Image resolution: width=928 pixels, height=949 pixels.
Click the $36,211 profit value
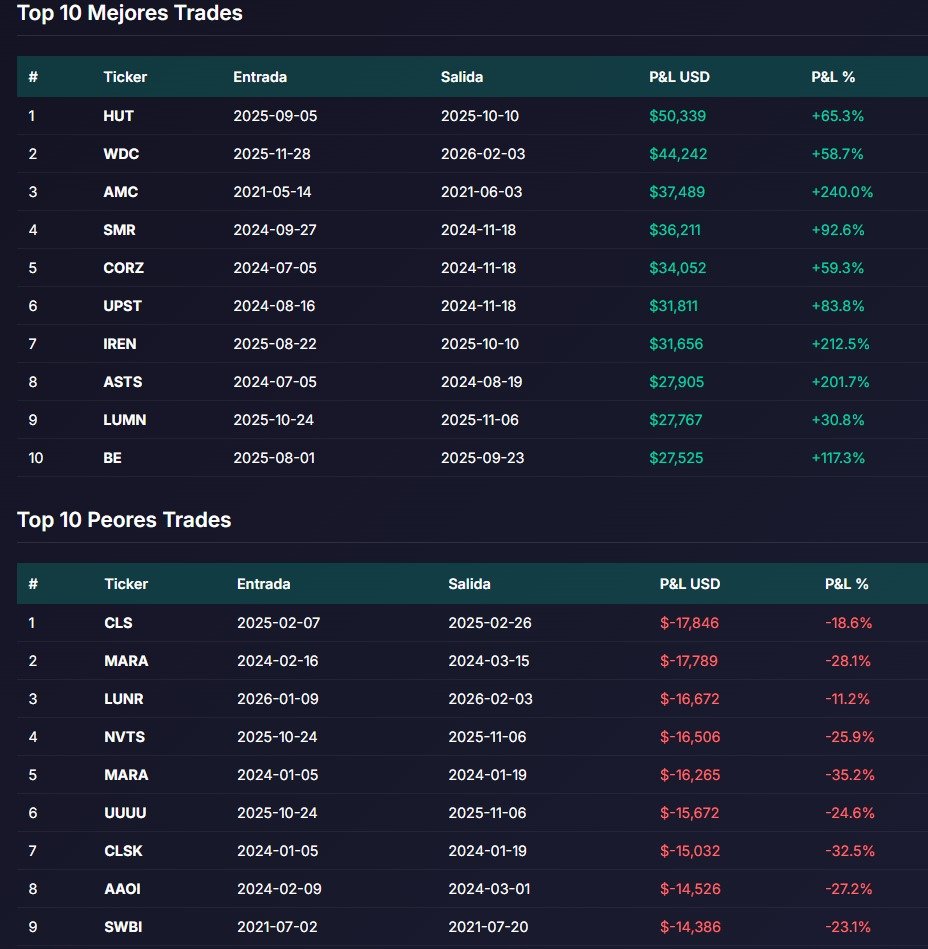tap(674, 230)
